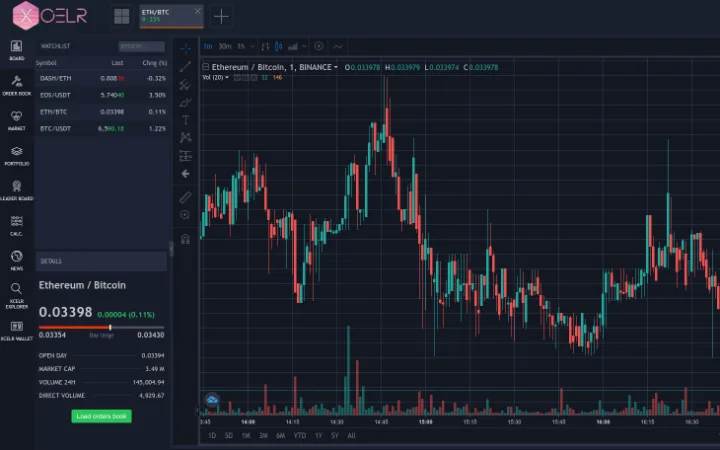This screenshot has width=720, height=450.
Task: Select BTC/USDT in the watchlist
Action: coord(101,129)
